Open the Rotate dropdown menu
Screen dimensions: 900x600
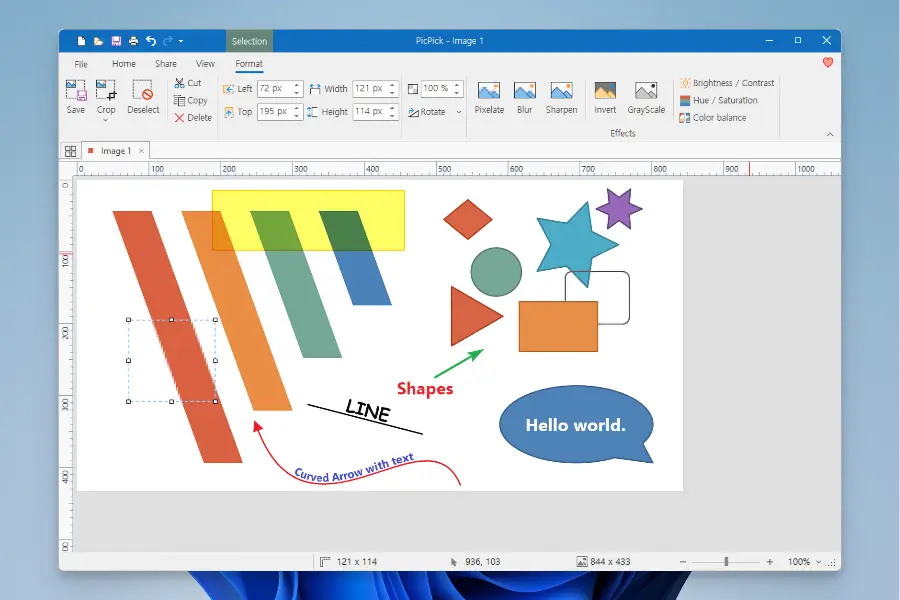click(x=438, y=112)
